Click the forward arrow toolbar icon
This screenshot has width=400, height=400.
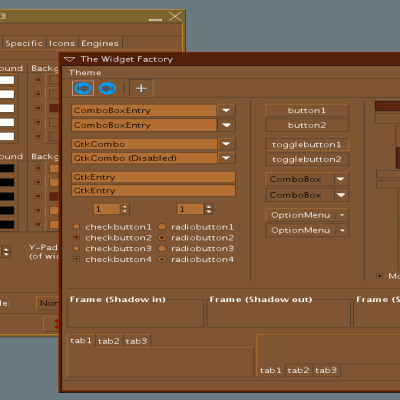pyautogui.click(x=107, y=88)
